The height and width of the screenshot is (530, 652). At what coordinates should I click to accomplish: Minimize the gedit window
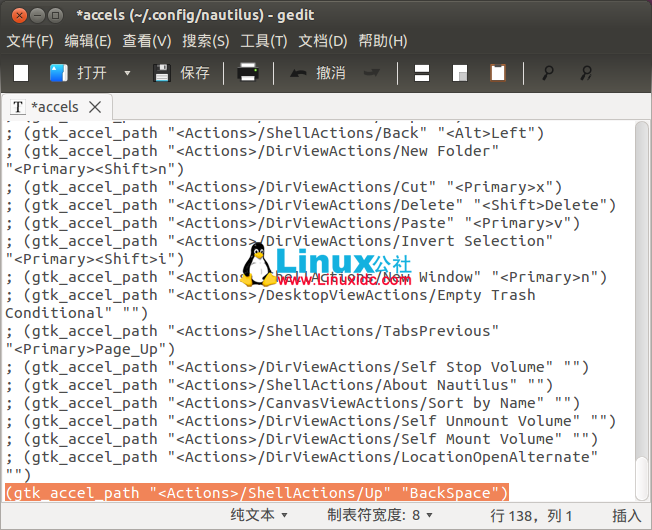pos(37,15)
